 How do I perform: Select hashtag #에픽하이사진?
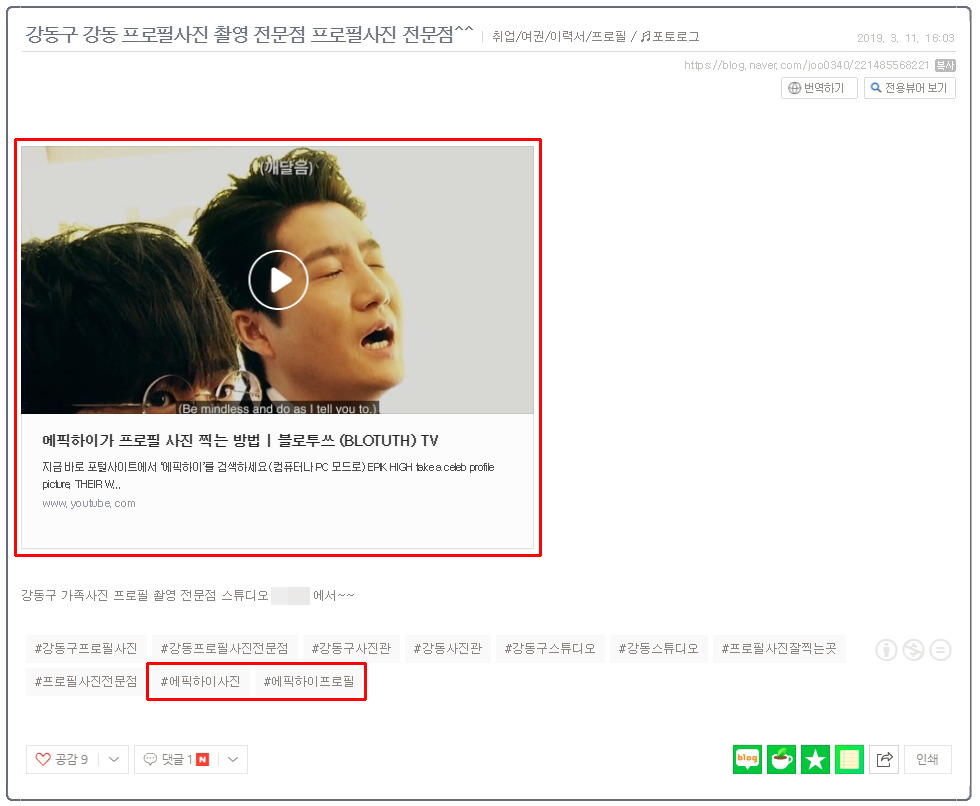[201, 681]
